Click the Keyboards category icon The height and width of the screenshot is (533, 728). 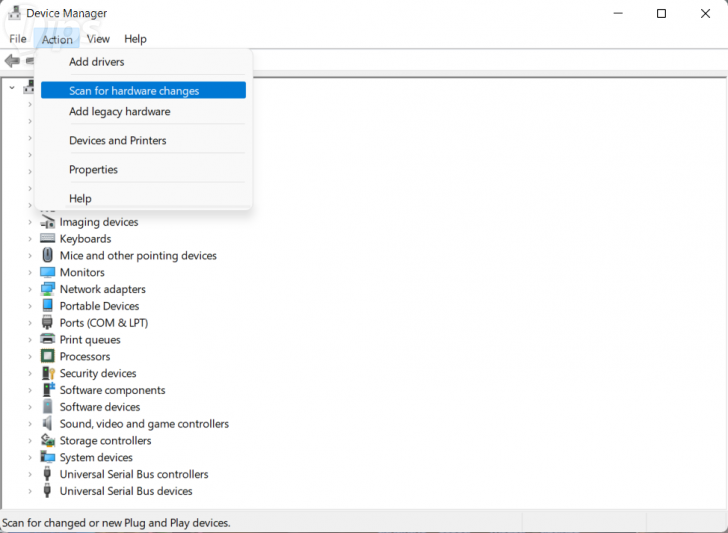[x=47, y=238]
